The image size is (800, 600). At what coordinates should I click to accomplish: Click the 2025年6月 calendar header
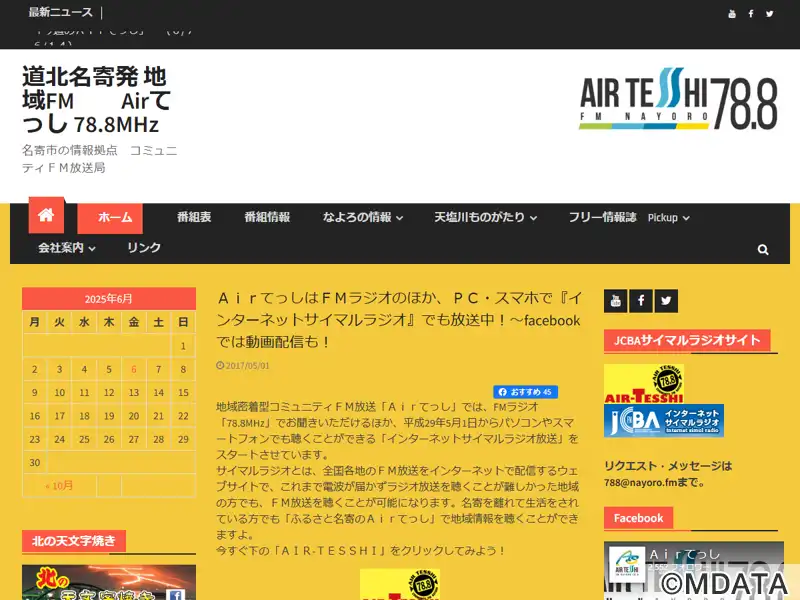tap(109, 299)
